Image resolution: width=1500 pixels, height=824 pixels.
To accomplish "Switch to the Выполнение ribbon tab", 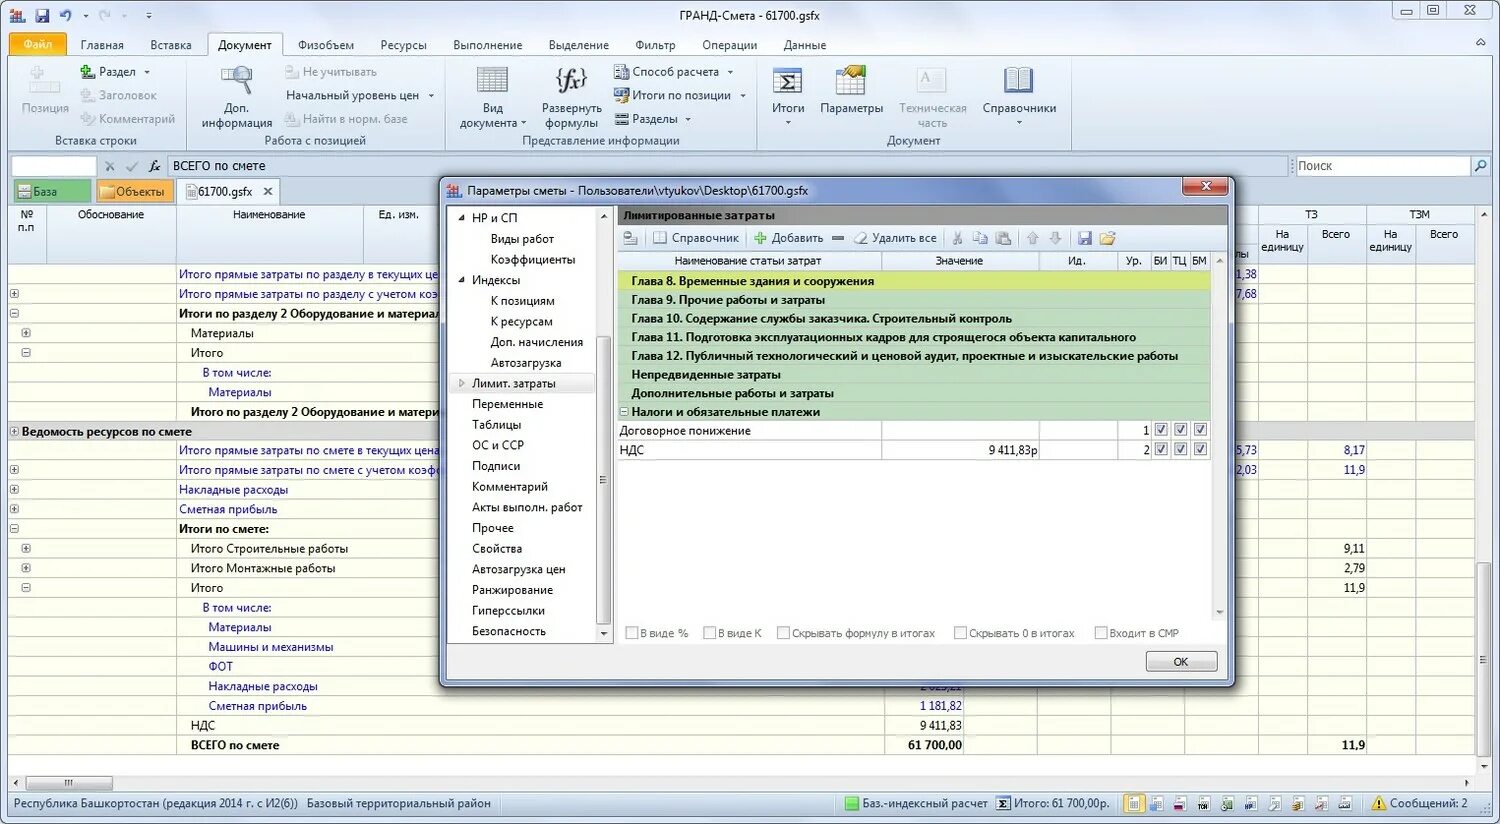I will coord(487,45).
